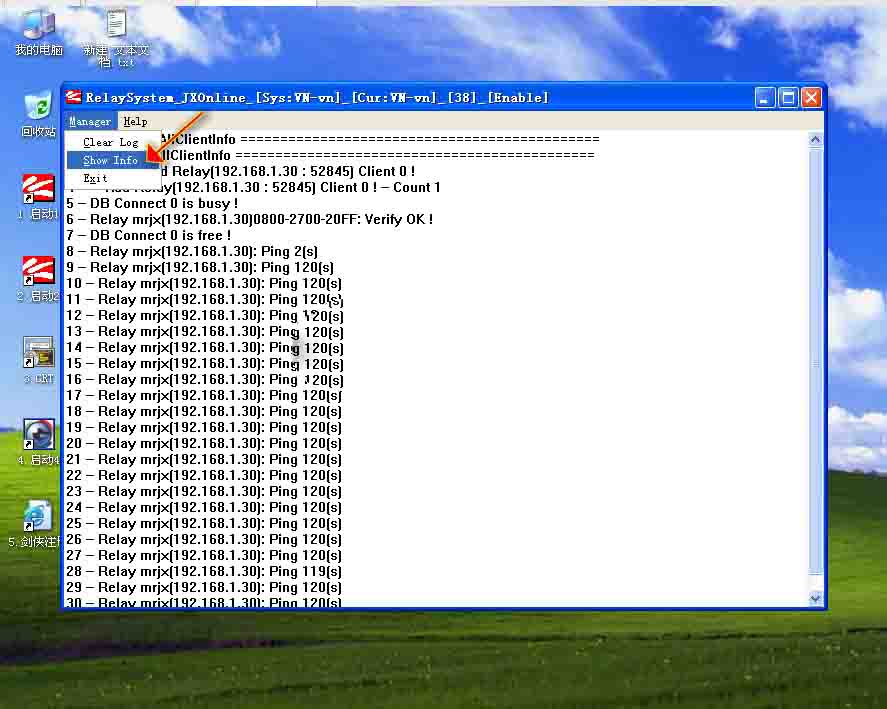The image size is (887, 709).
Task: Open the Manager menu
Action: [x=90, y=121]
